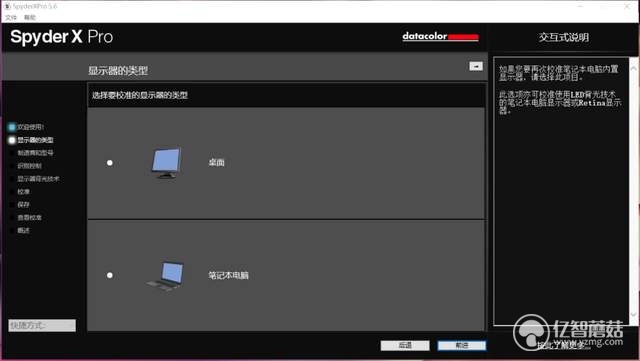Click the 笔记本电脑 option label

tap(229, 276)
